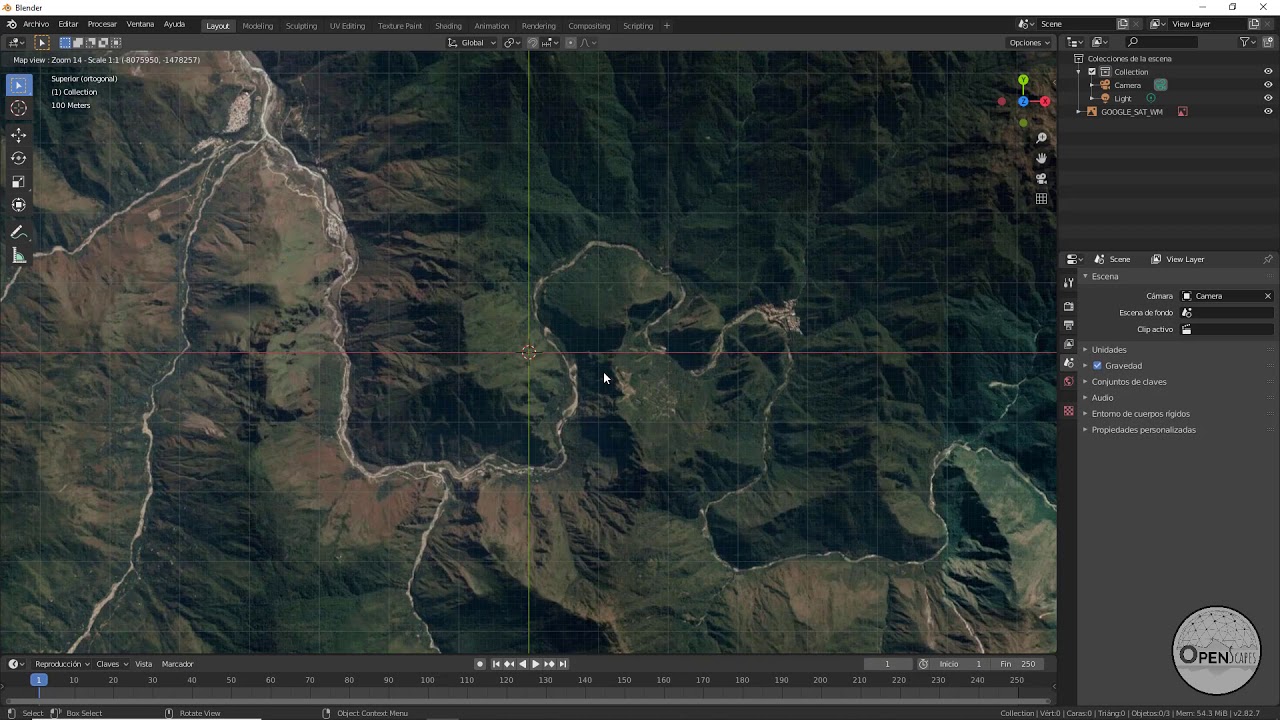The image size is (1280, 720).
Task: Open the Tool properties tab
Action: [x=1068, y=282]
